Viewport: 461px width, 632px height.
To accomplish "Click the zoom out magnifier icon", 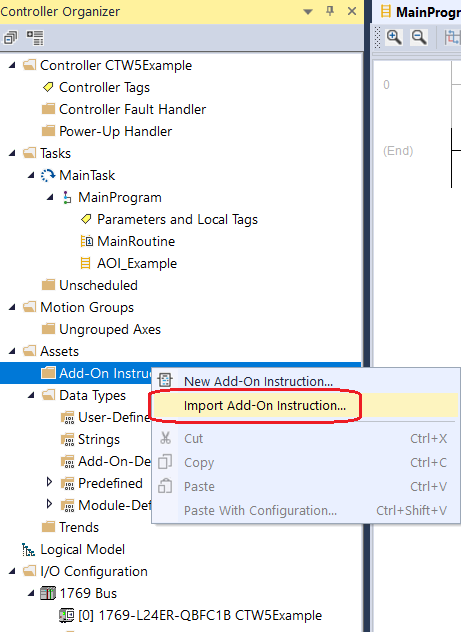I will coord(419,37).
